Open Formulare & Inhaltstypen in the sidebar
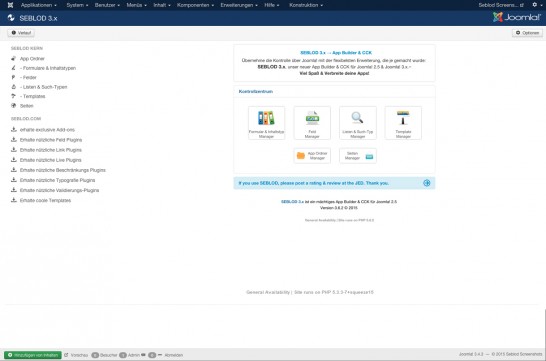Image resolution: width=546 pixels, height=361 pixels. (48, 68)
